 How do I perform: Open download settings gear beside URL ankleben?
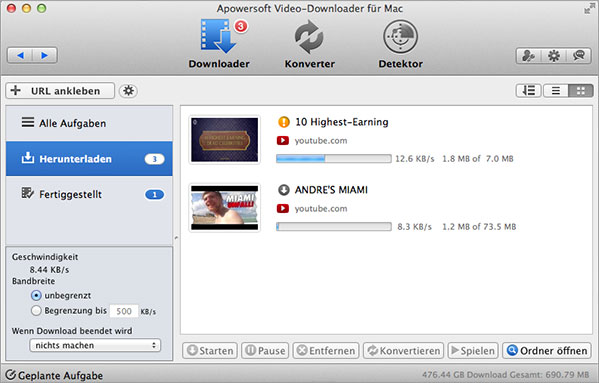[128, 91]
